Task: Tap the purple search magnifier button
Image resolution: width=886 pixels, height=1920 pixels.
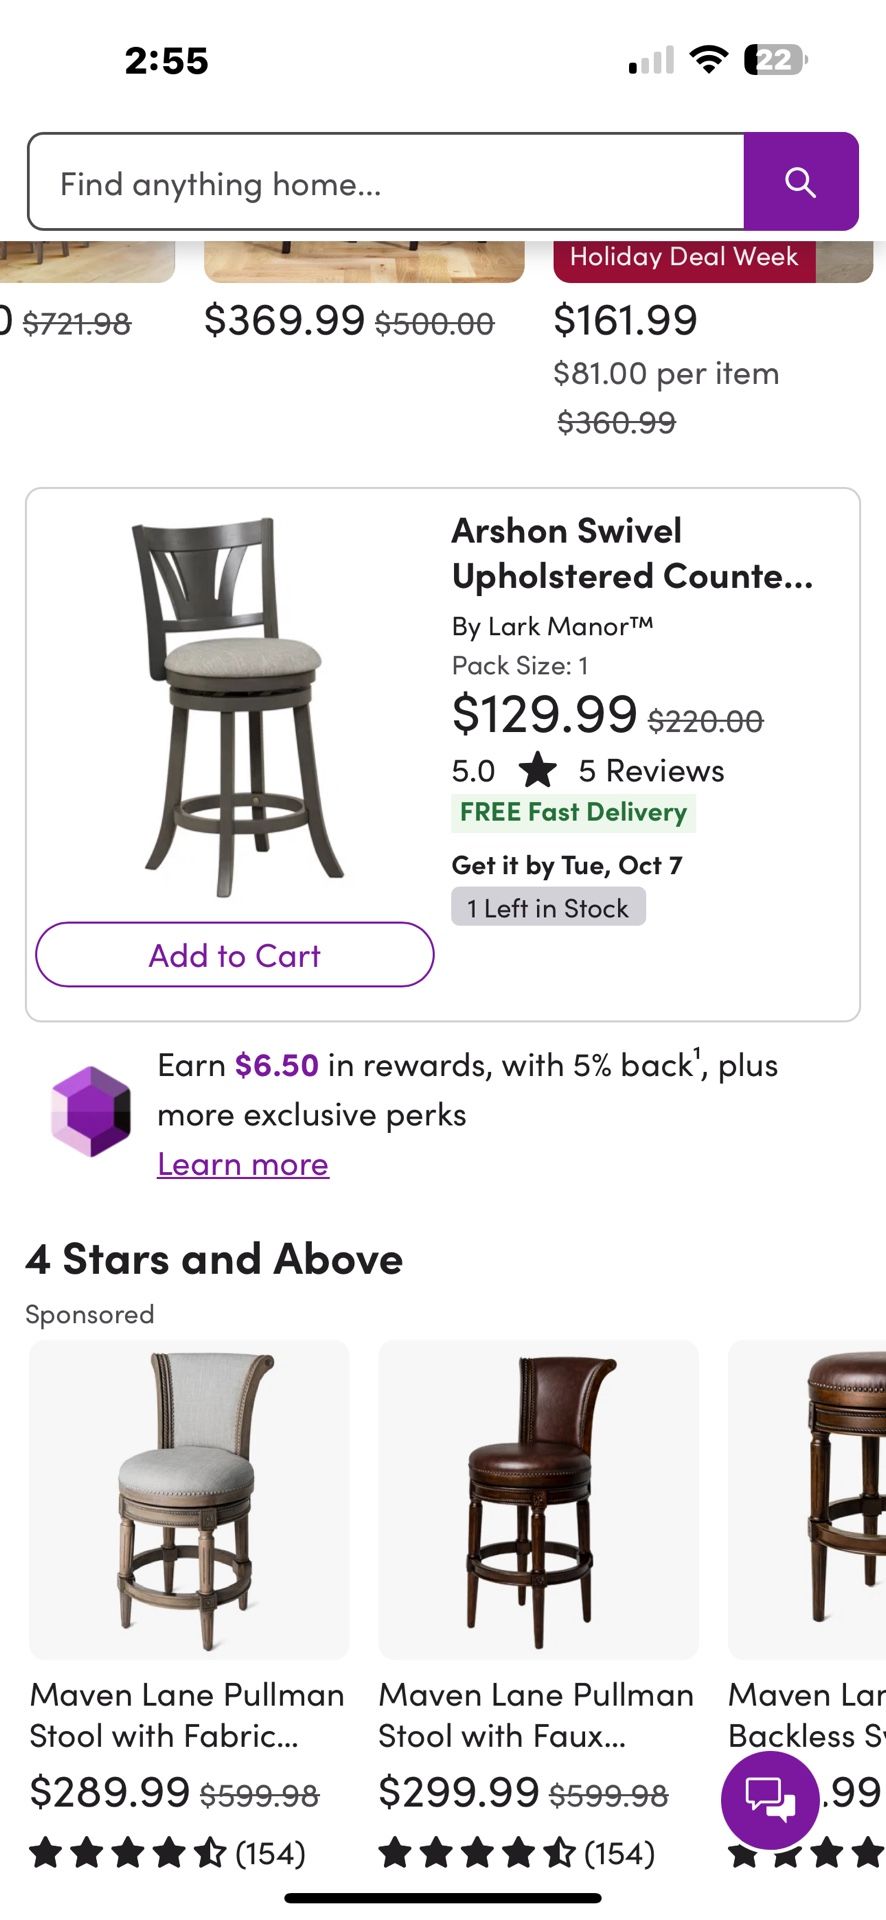Action: tap(800, 182)
